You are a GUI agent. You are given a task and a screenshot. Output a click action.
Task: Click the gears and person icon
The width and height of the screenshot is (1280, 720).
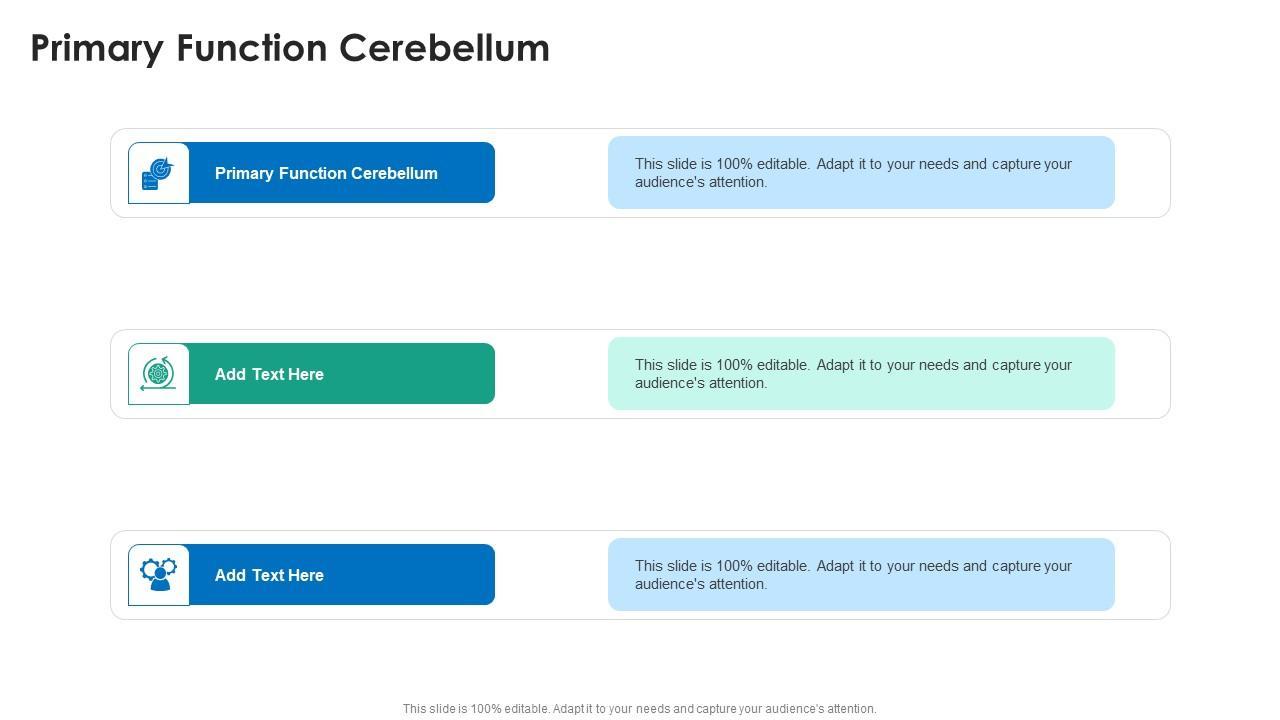coord(158,574)
